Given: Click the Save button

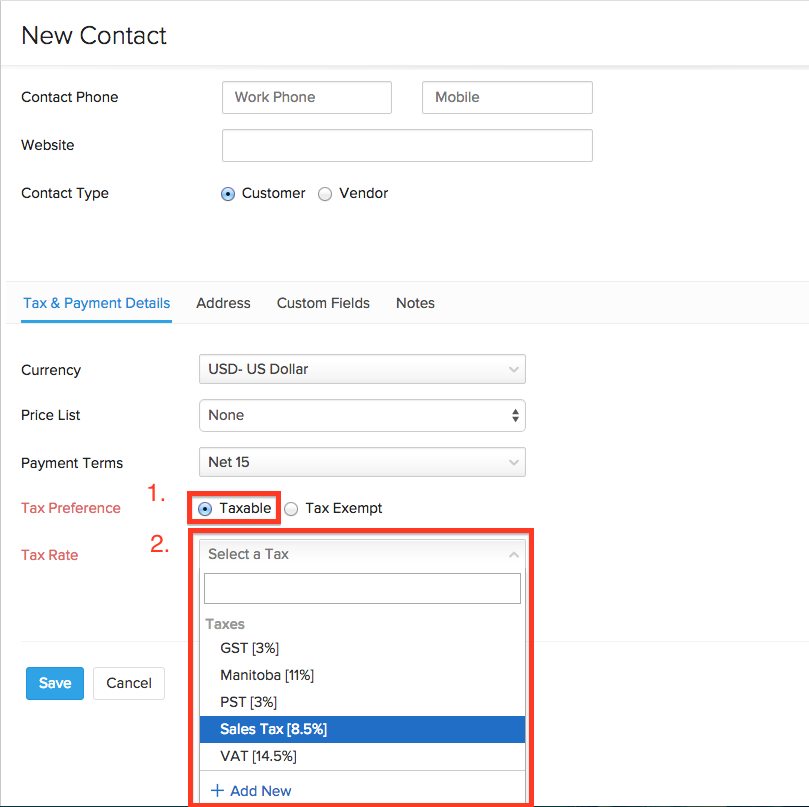Looking at the screenshot, I should pyautogui.click(x=54, y=683).
